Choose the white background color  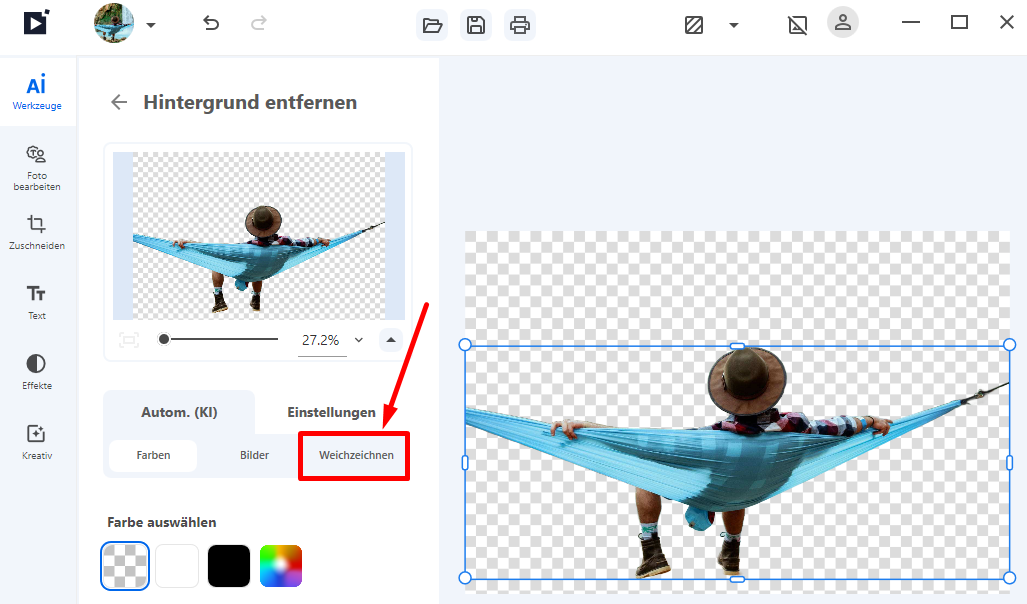(177, 566)
